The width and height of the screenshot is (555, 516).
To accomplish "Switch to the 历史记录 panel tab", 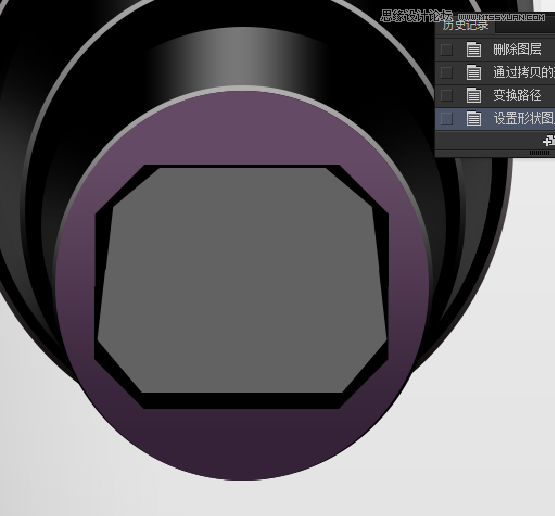I will (x=465, y=25).
